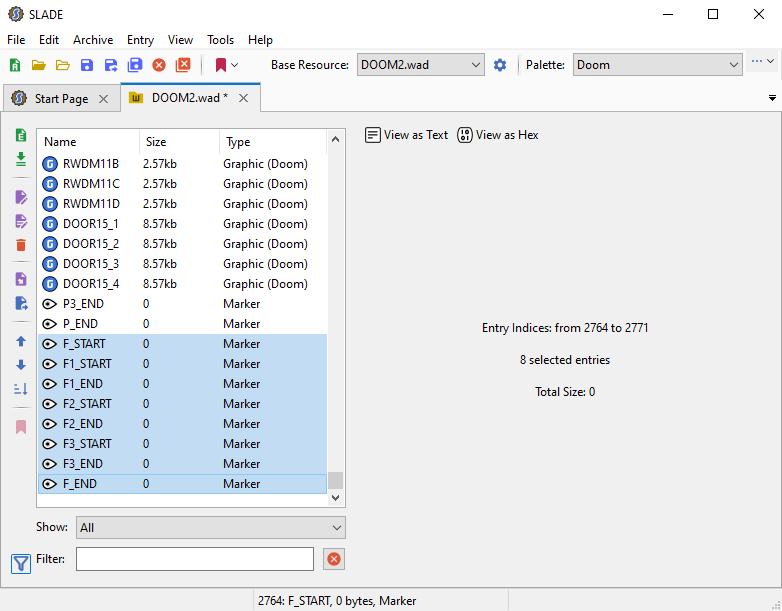Switch to the Start Page tab
782x611 pixels.
click(x=60, y=99)
